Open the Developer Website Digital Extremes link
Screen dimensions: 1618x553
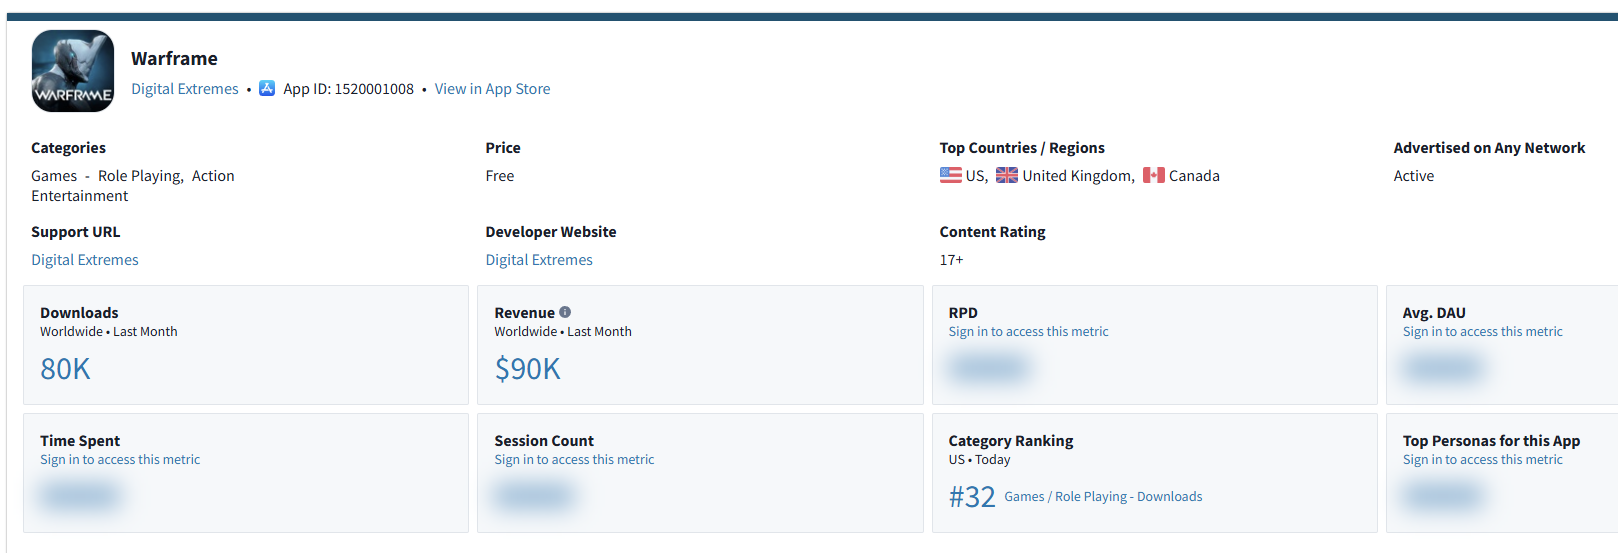coord(539,260)
